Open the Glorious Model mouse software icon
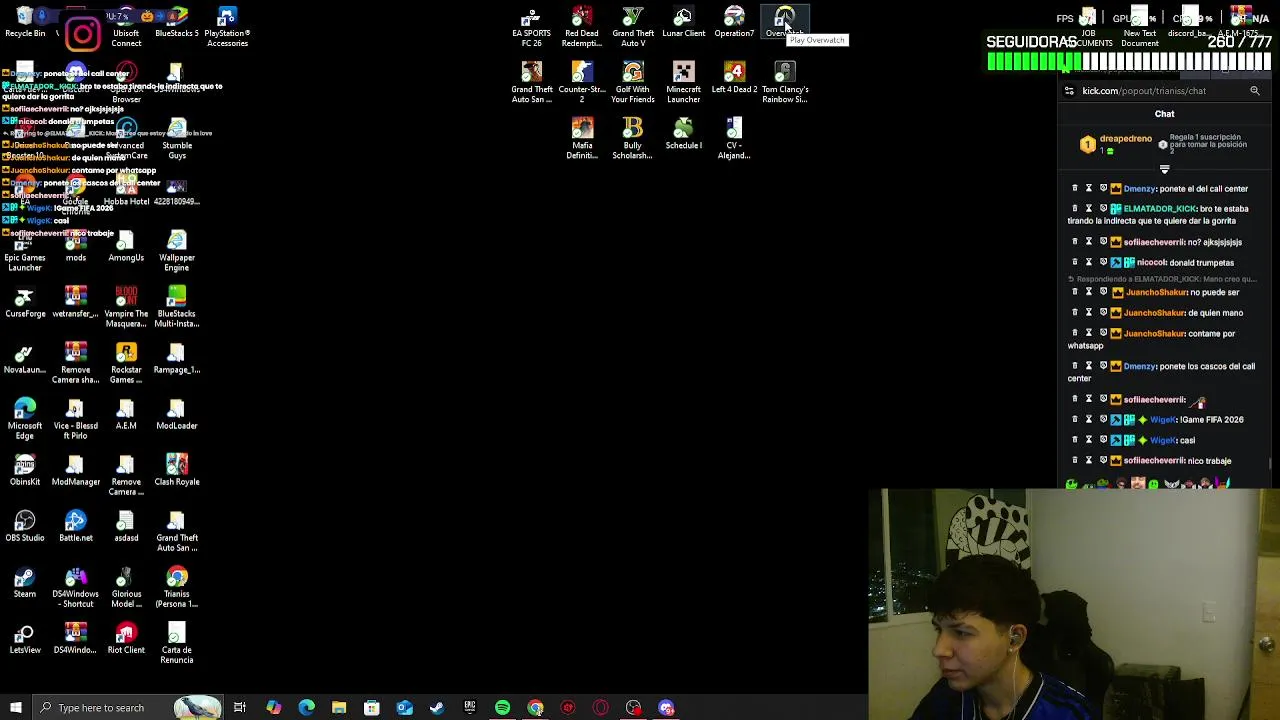 (126, 586)
